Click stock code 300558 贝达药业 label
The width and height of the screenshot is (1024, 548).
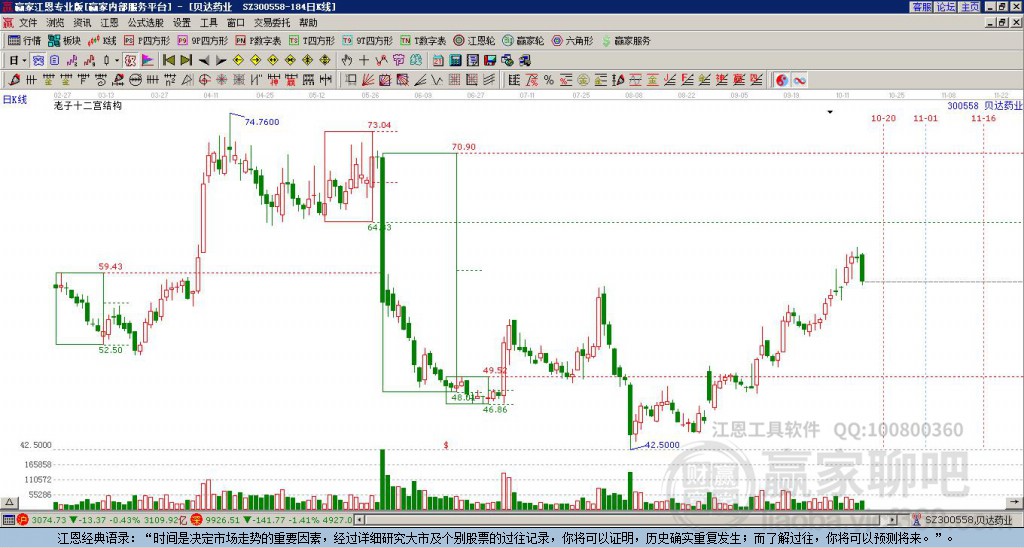(x=985, y=105)
